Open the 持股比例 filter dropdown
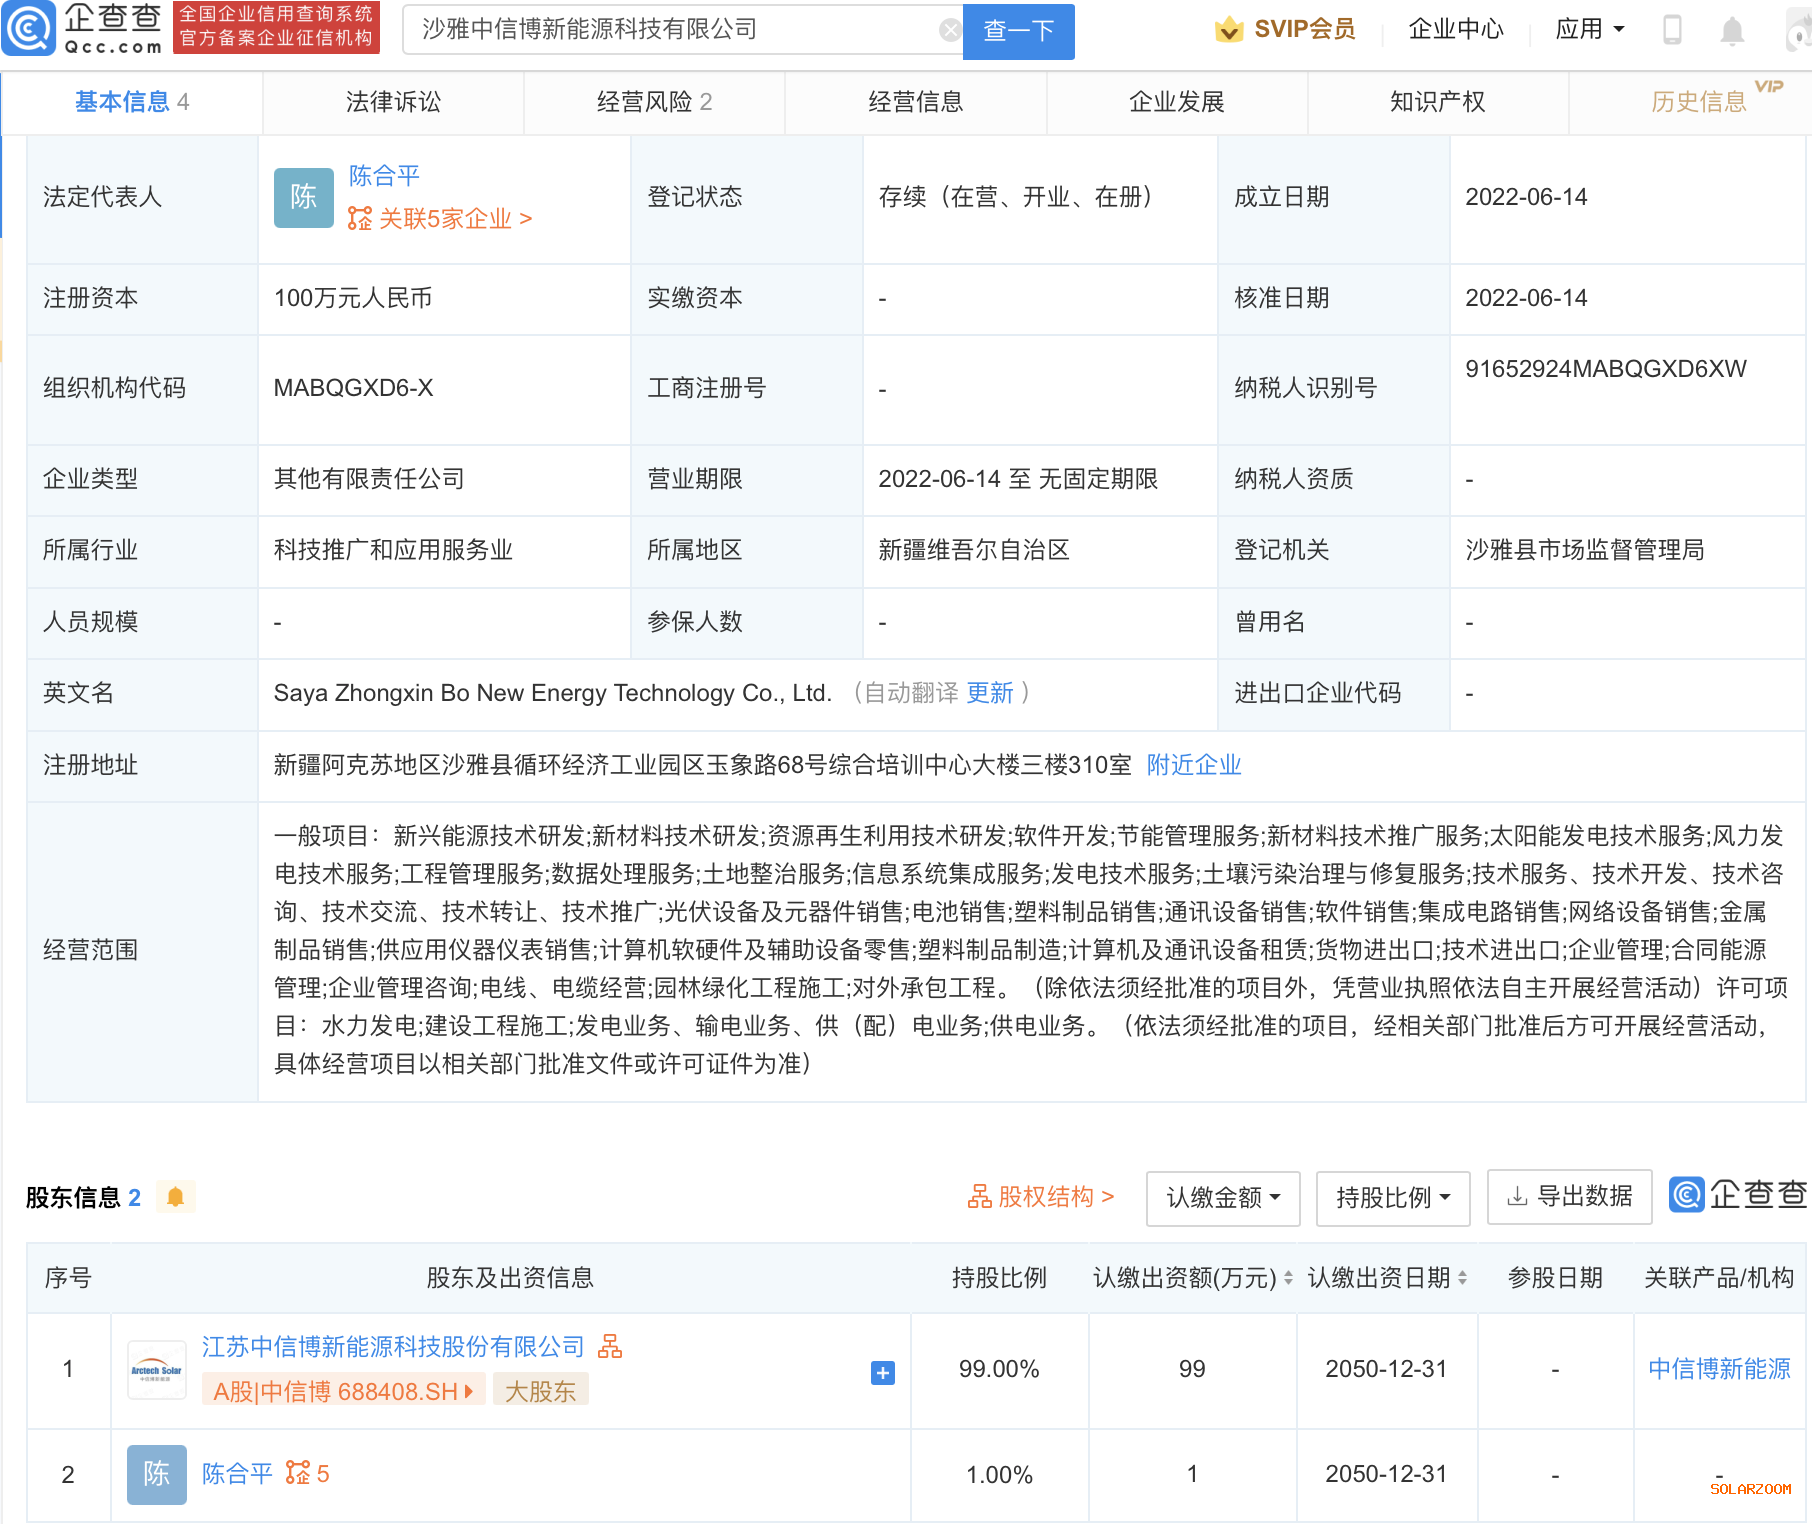 click(x=1392, y=1197)
